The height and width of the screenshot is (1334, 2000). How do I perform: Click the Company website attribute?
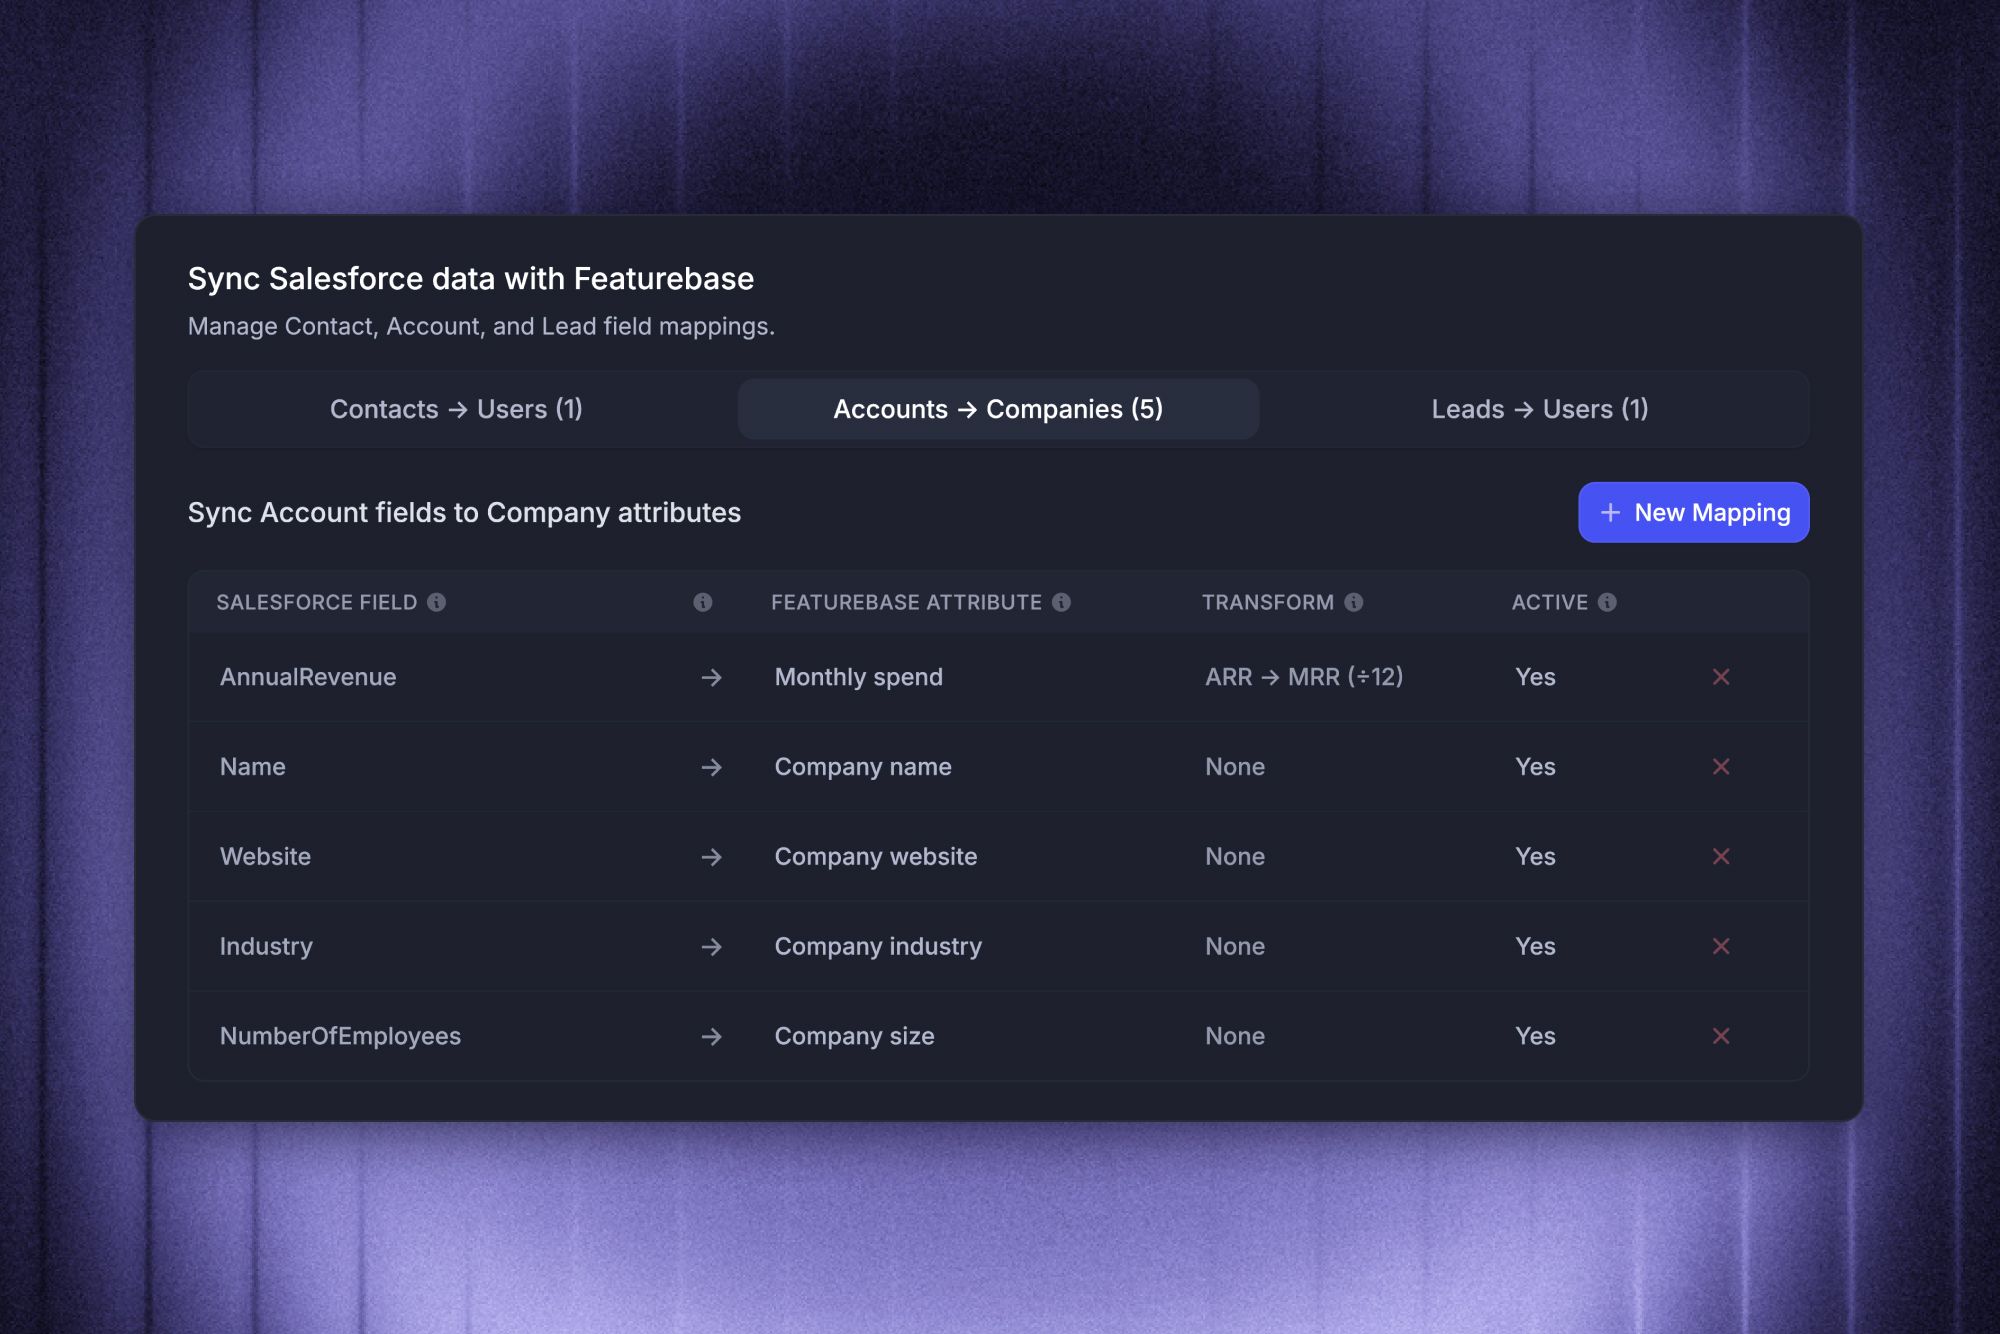876,857
